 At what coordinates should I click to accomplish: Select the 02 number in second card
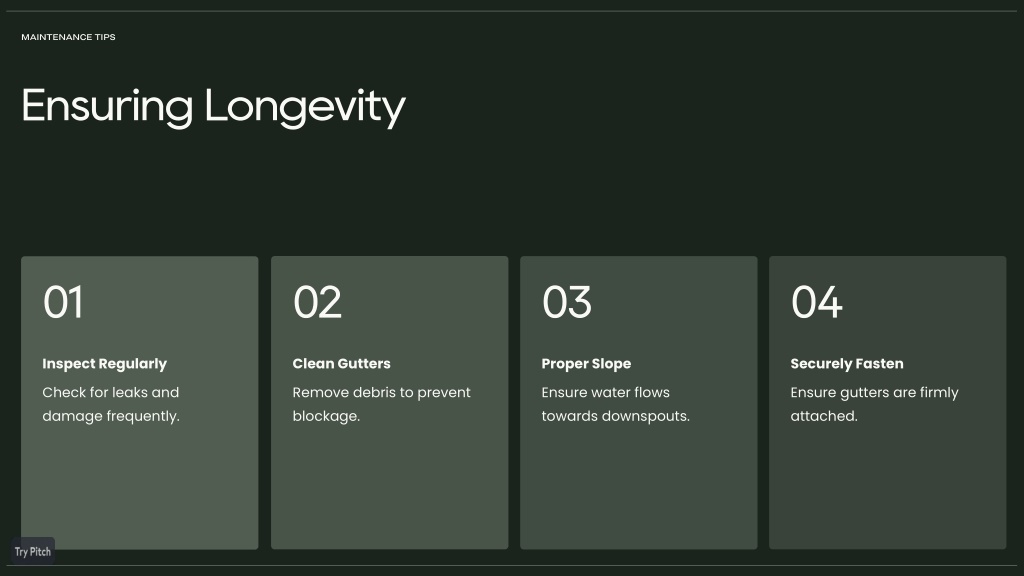click(317, 302)
